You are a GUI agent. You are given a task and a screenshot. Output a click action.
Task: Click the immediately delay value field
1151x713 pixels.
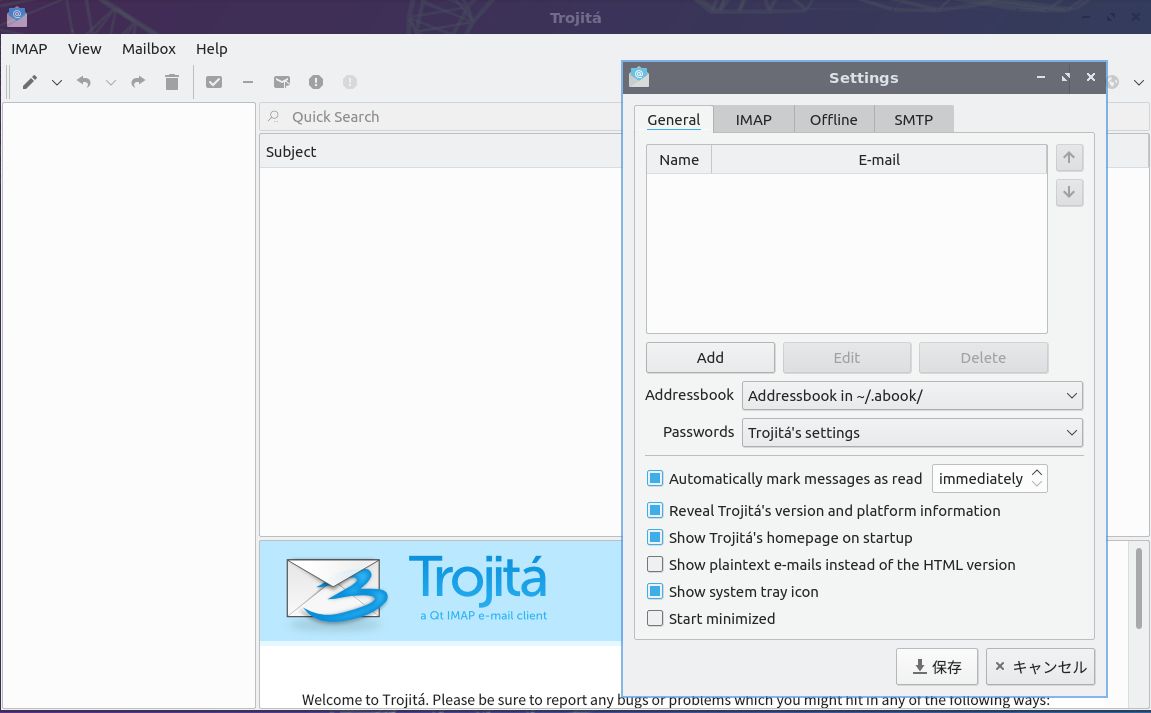pyautogui.click(x=981, y=479)
